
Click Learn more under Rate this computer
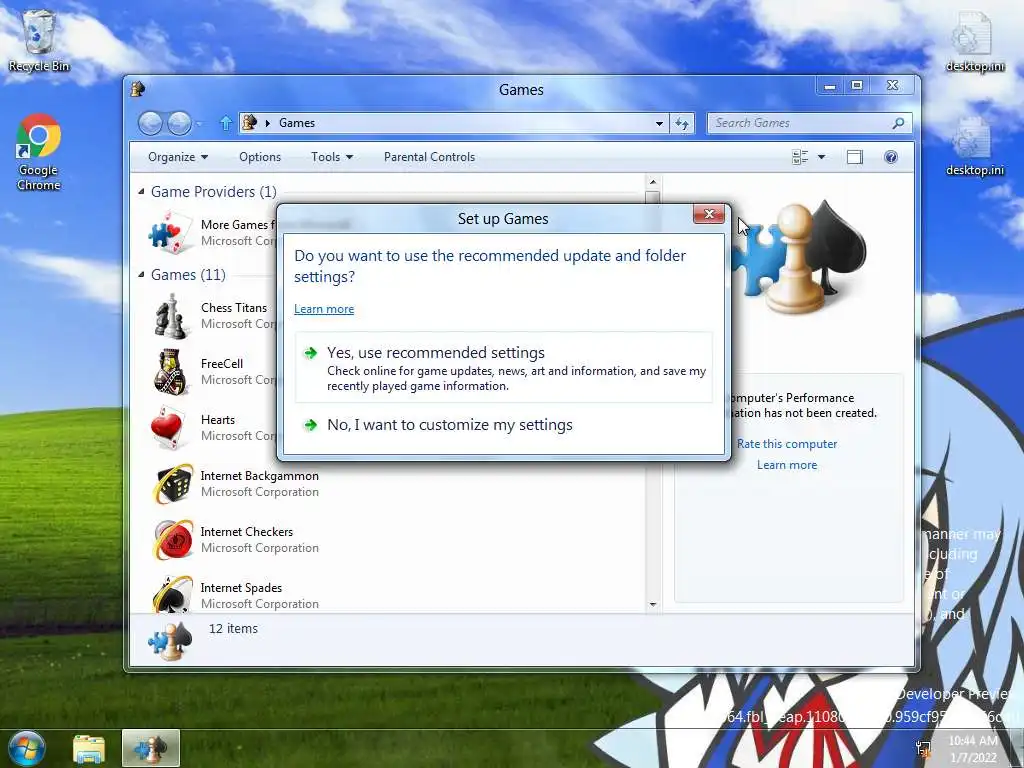pos(787,465)
